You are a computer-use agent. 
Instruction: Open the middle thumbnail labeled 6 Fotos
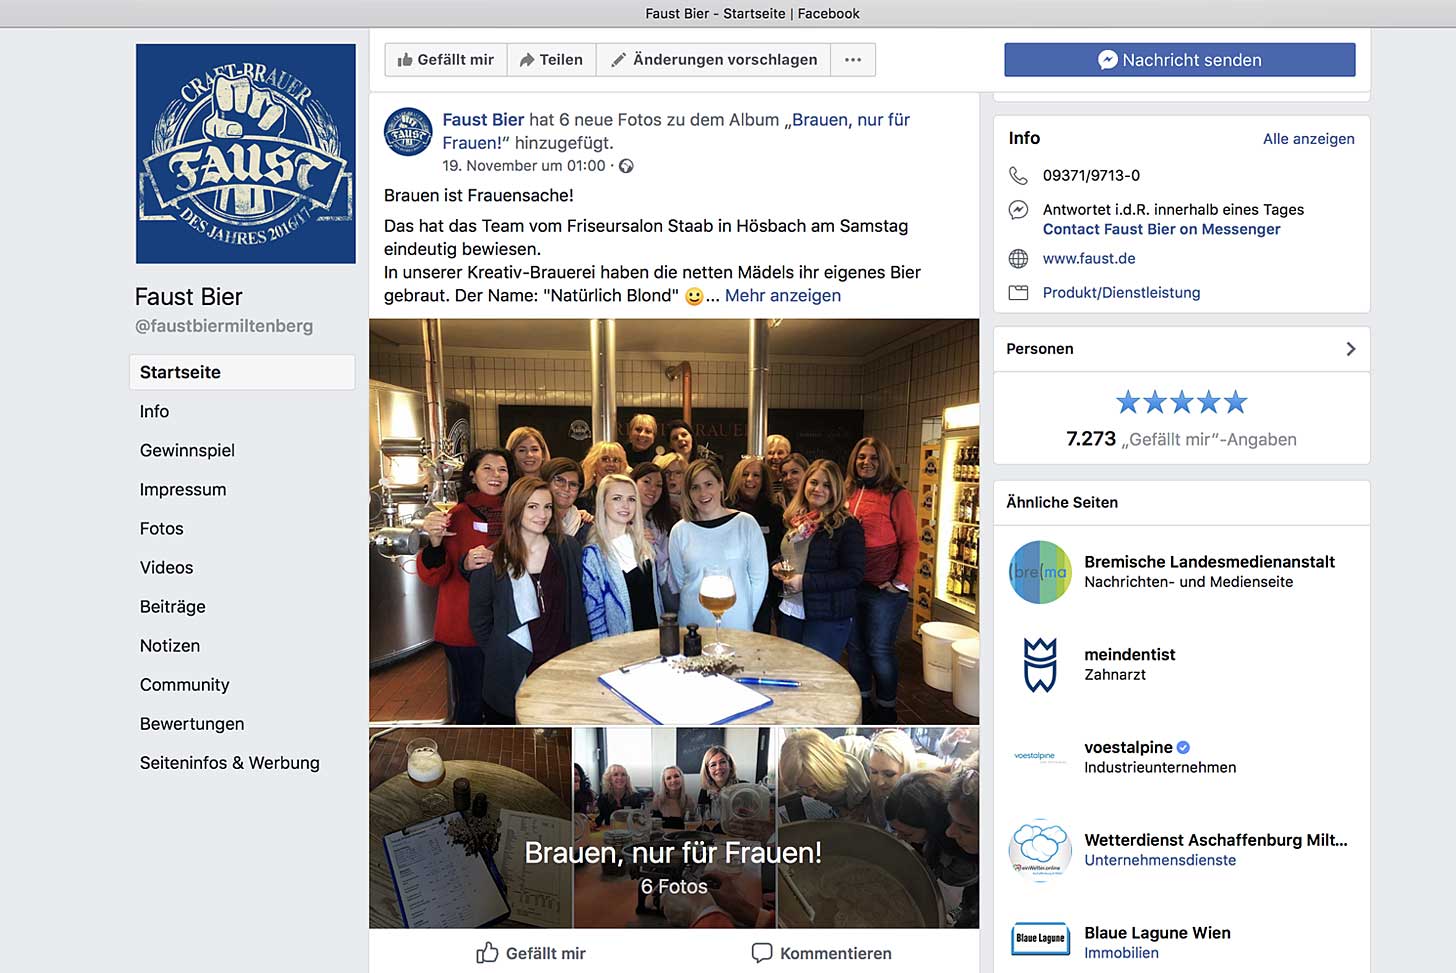(x=674, y=828)
